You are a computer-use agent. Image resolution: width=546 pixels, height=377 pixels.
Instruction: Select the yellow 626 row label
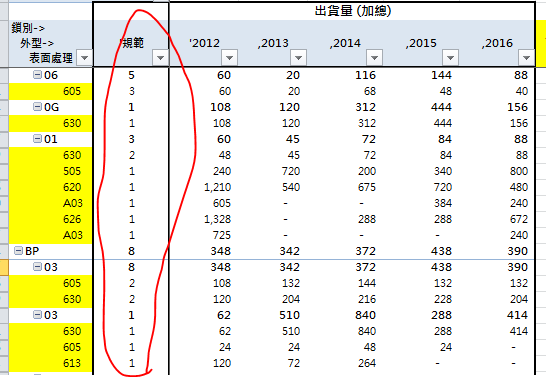pos(50,219)
